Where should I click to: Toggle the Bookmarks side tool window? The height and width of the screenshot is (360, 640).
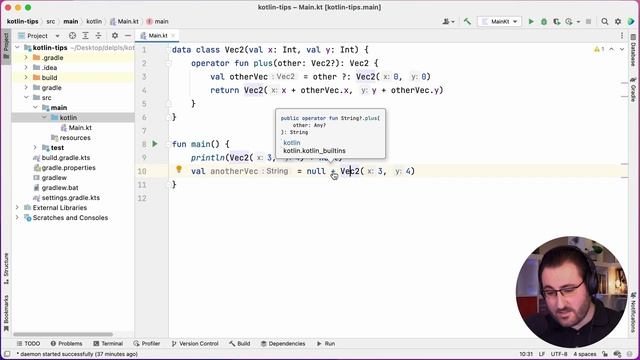[x=6, y=313]
